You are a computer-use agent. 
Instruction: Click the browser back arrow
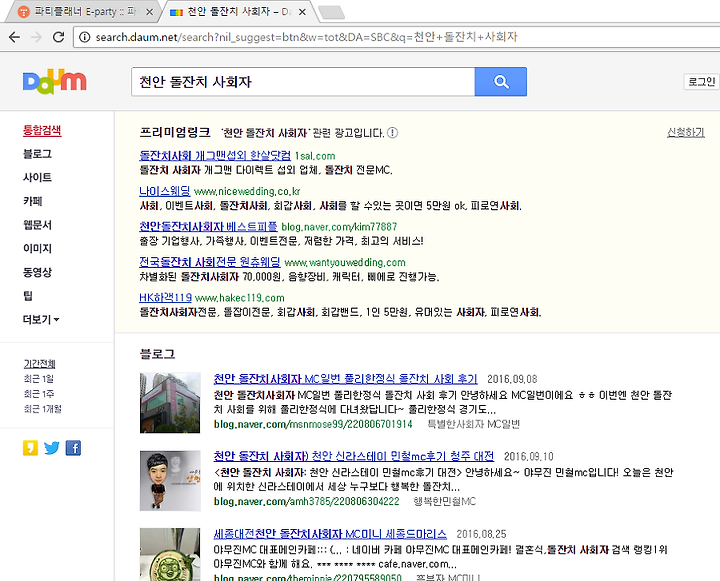[x=14, y=37]
